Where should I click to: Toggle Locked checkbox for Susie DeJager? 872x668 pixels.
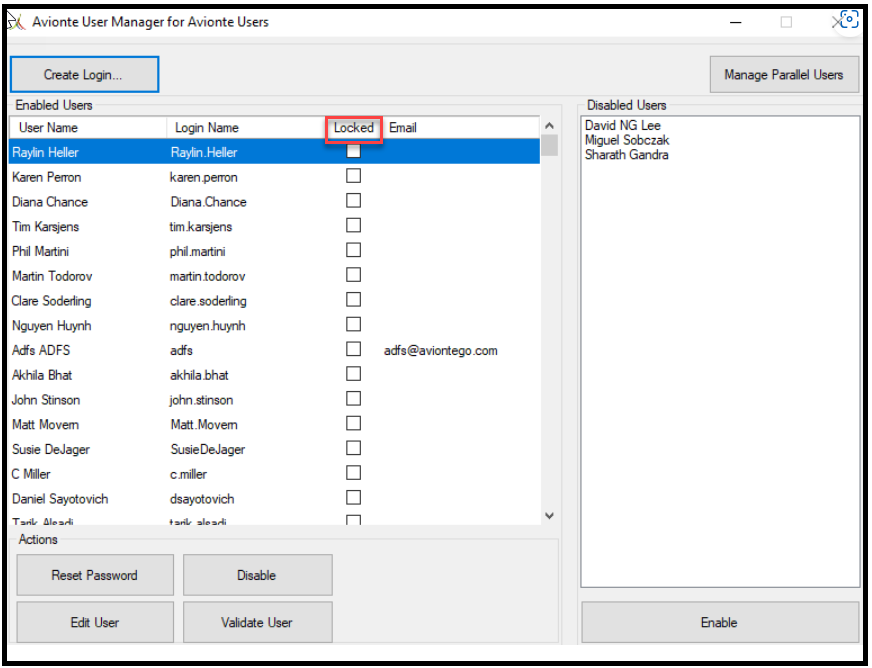354,448
